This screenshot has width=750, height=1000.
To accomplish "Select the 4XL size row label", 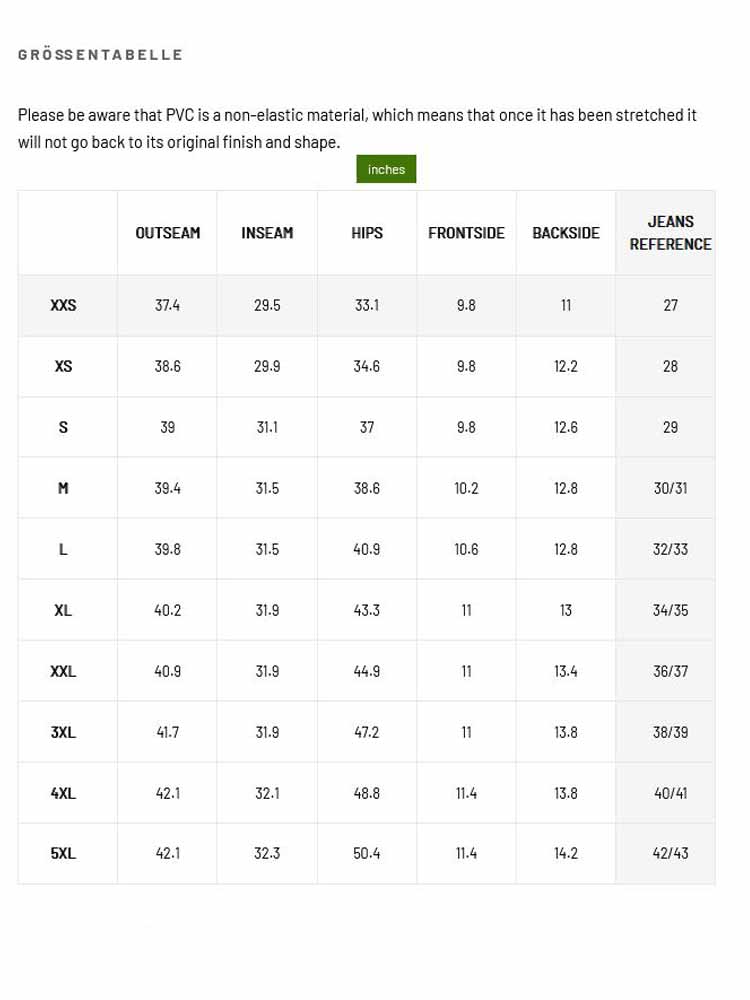I will (x=63, y=793).
